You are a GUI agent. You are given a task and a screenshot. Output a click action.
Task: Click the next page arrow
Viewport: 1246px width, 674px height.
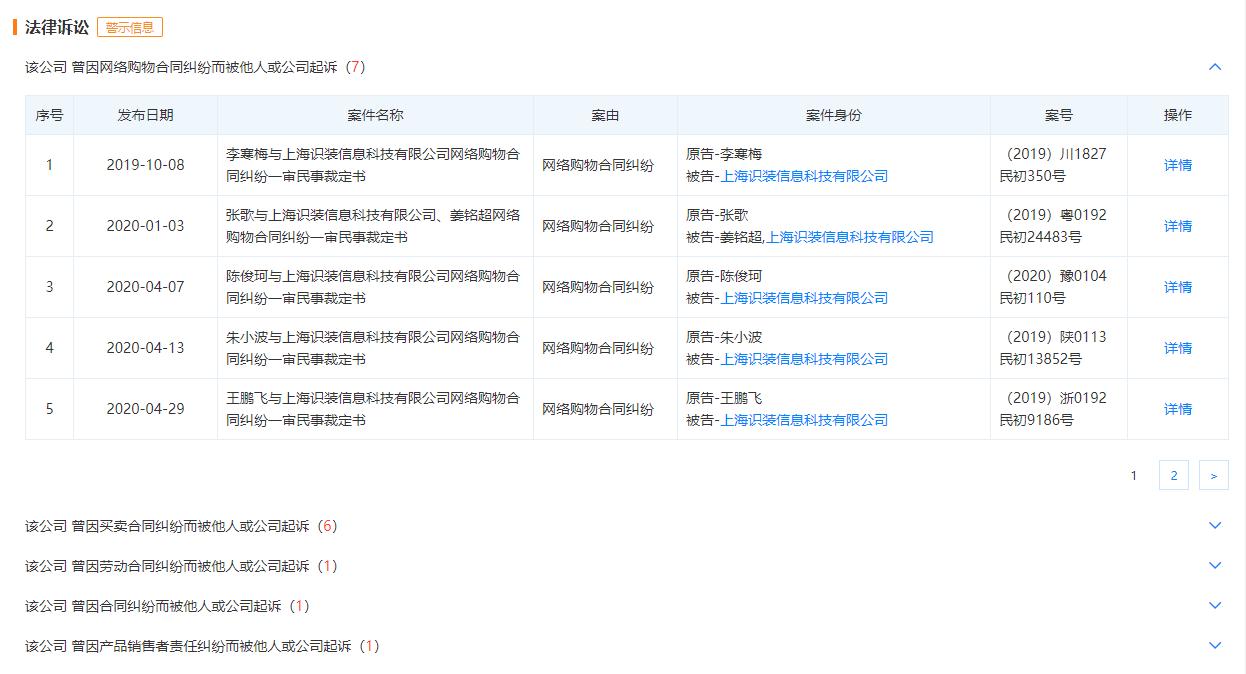(x=1214, y=474)
